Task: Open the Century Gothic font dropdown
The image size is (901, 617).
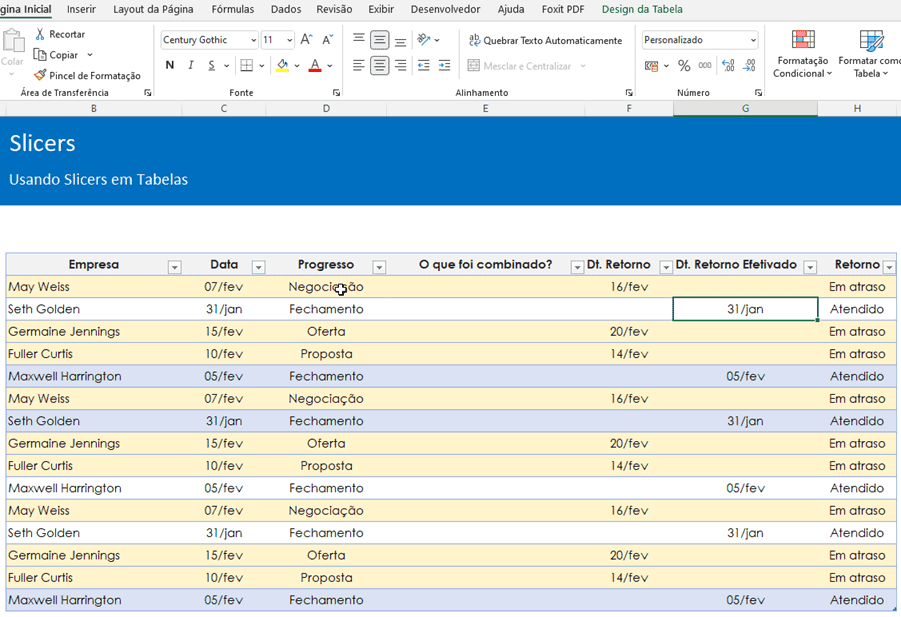Action: pos(252,40)
